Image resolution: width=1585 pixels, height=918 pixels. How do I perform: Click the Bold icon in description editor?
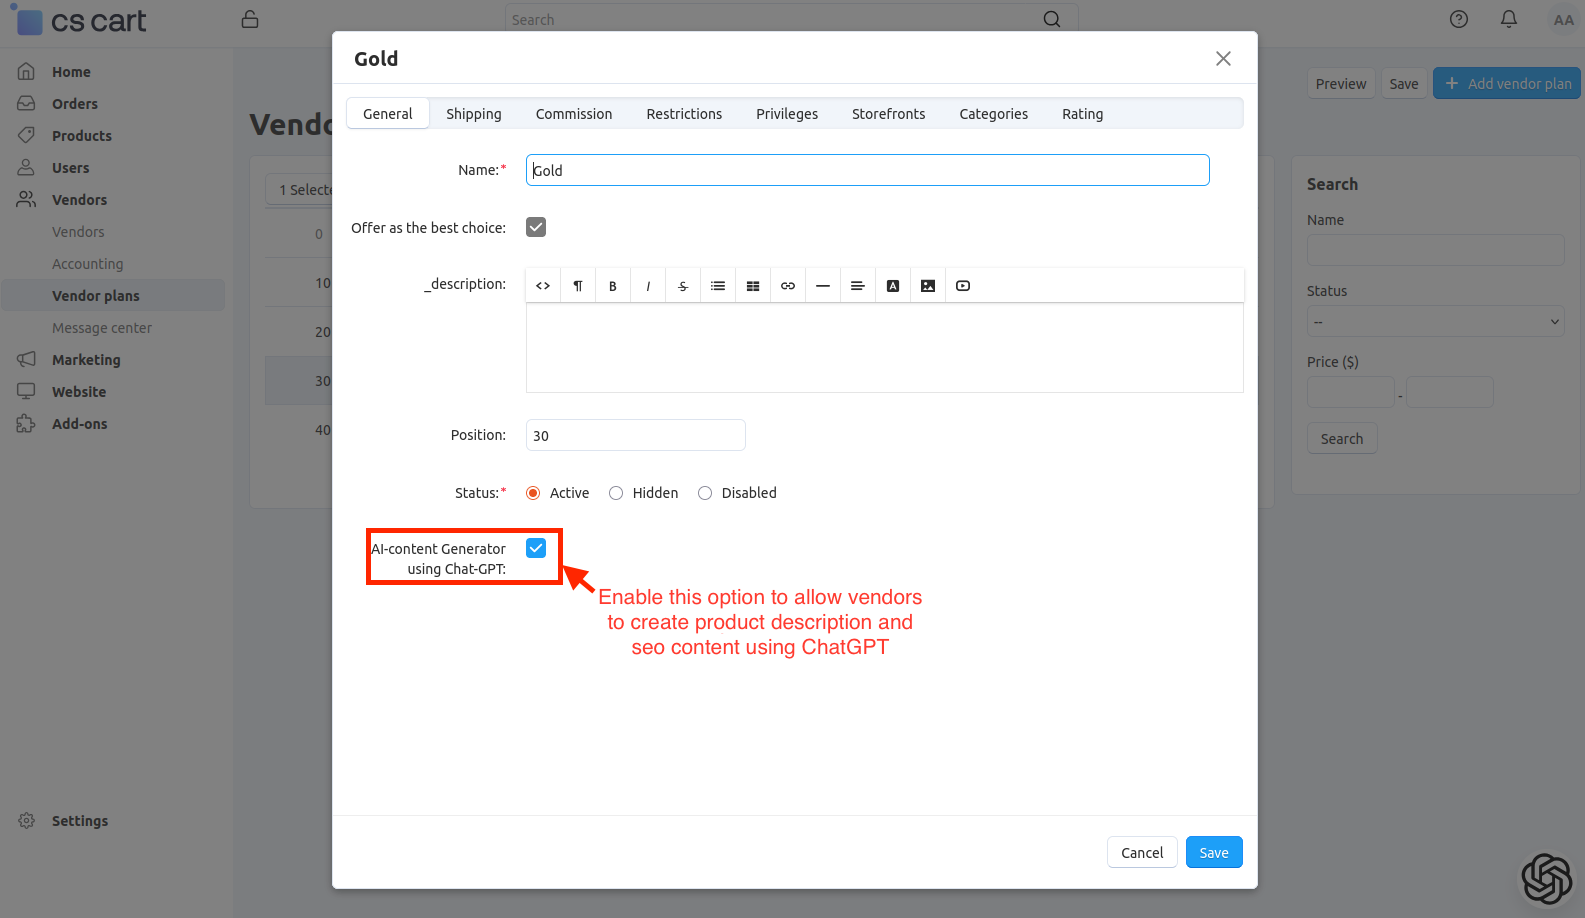[613, 286]
